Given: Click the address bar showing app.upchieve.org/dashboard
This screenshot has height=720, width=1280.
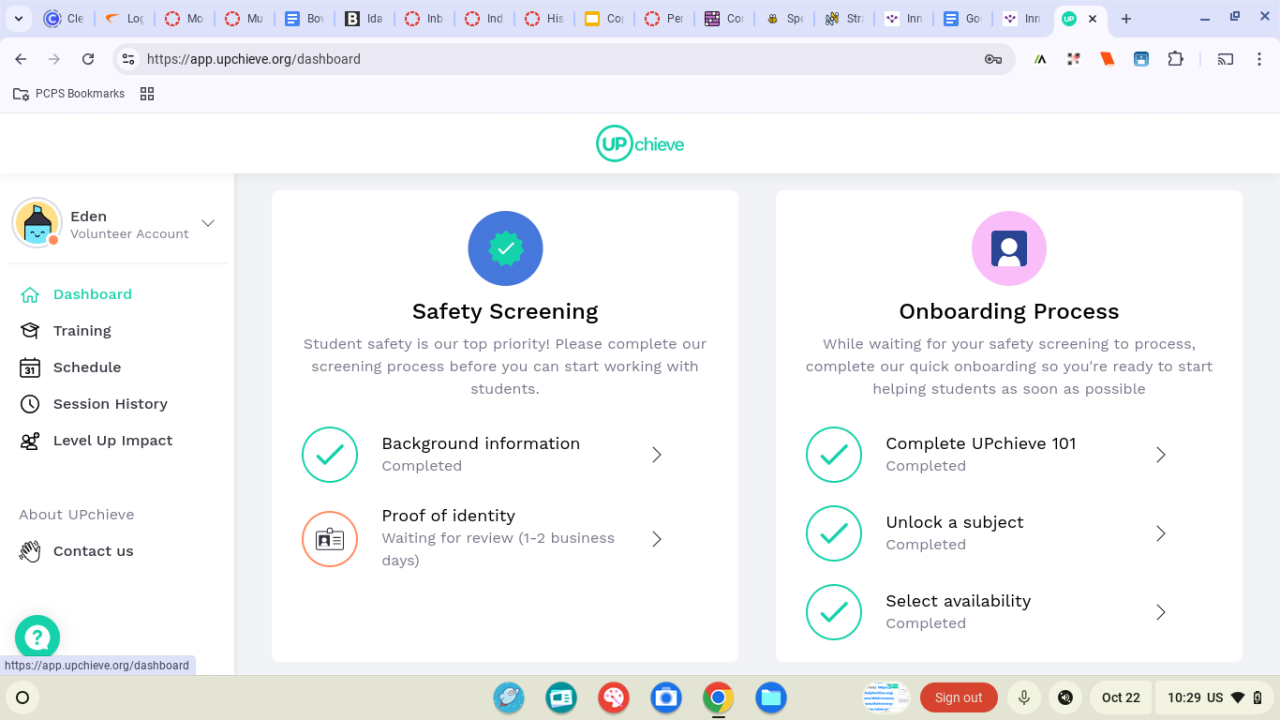Looking at the screenshot, I should pyautogui.click(x=564, y=59).
